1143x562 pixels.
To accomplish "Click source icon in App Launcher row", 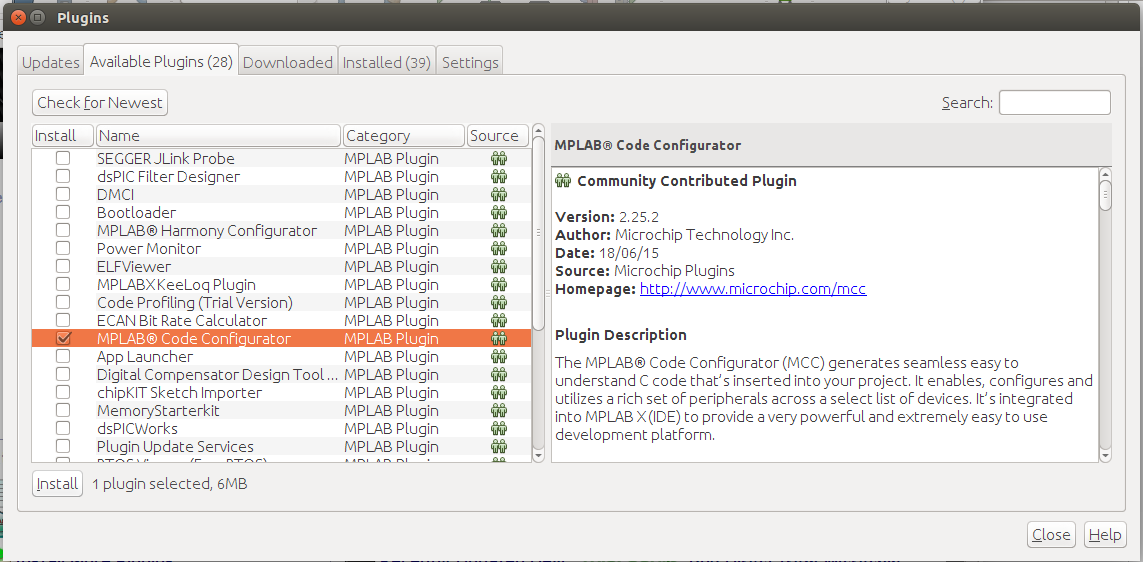I will tap(499, 356).
